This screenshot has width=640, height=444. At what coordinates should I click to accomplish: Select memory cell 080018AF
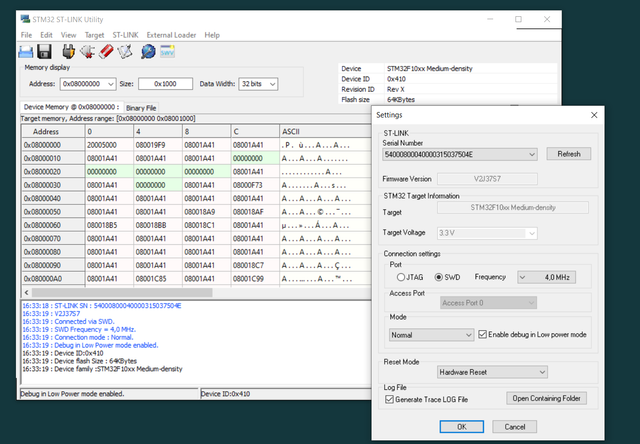pyautogui.click(x=255, y=212)
